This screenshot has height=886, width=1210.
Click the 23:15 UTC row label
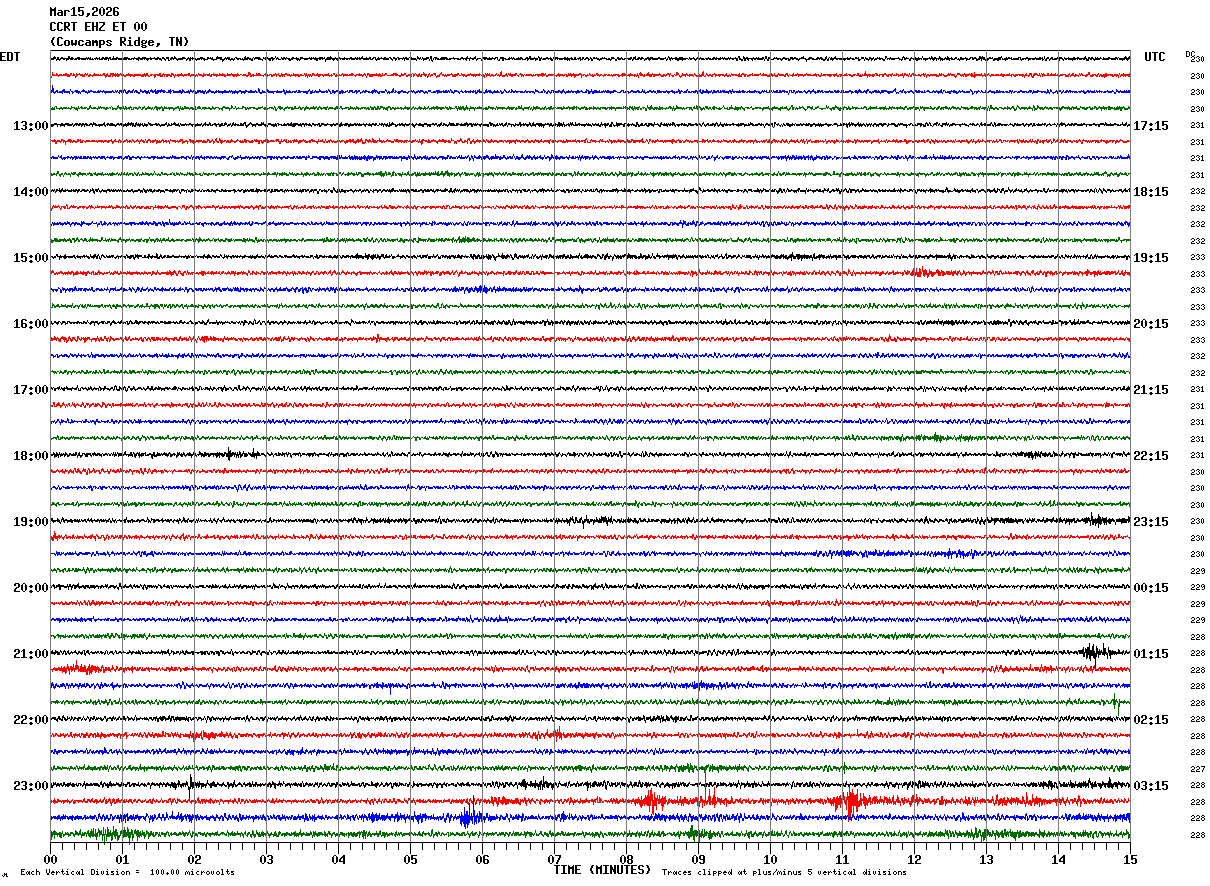point(1151,522)
